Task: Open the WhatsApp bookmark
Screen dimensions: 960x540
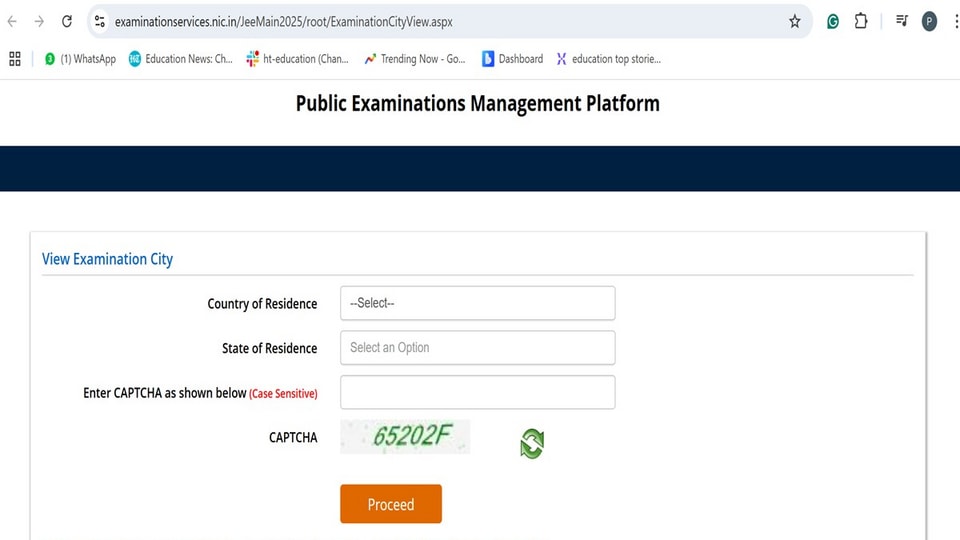Action: pyautogui.click(x=80, y=59)
